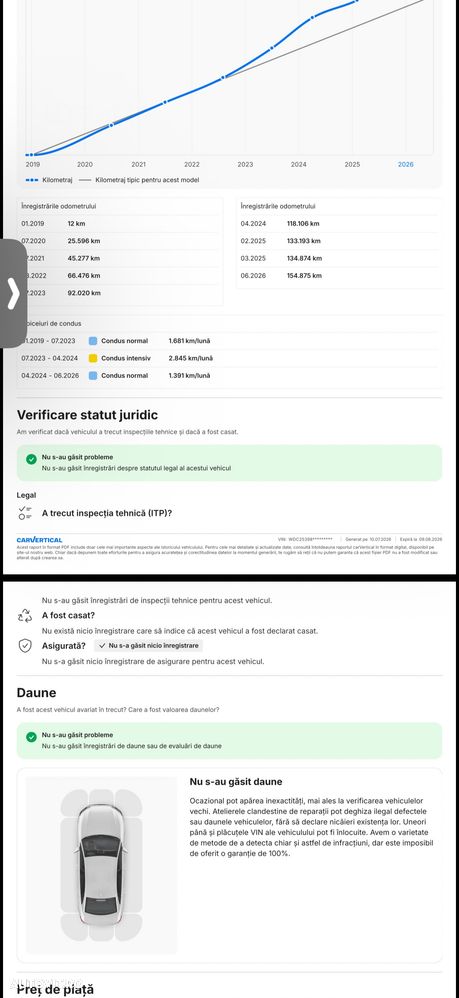Open the "Verificare statut juridic" section heading

click(87, 415)
